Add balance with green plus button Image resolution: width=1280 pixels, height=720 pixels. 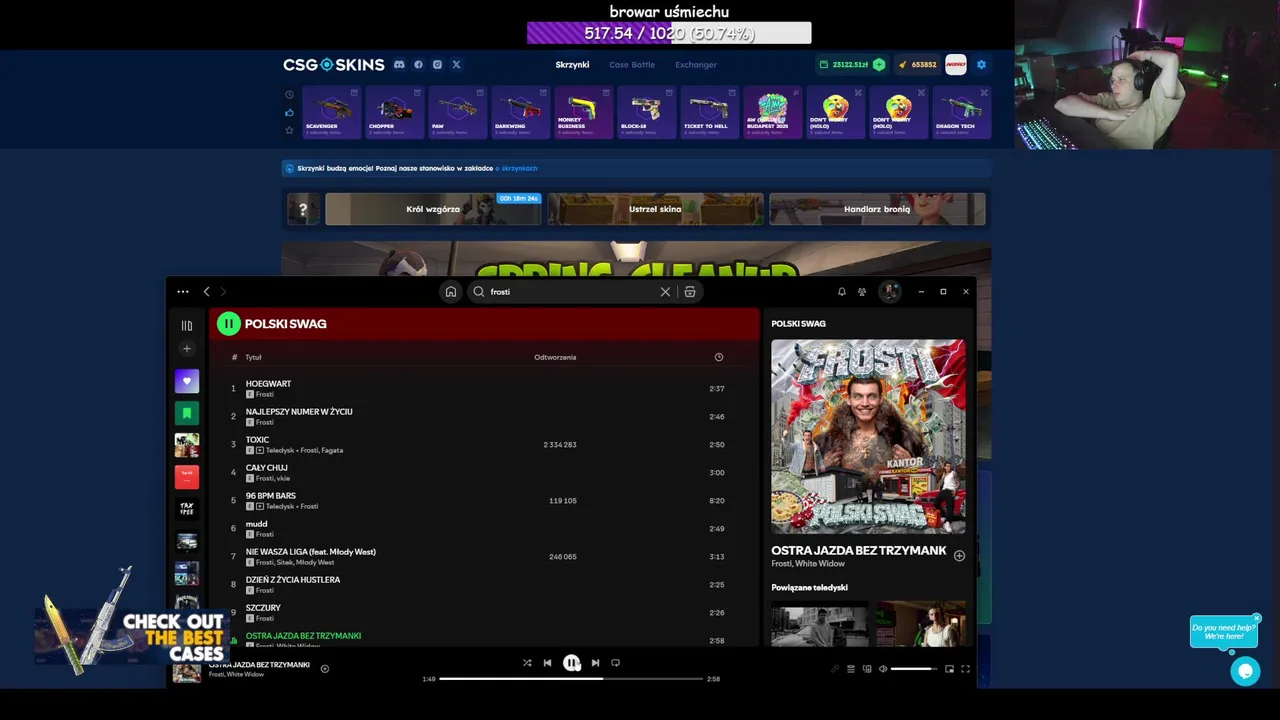pos(878,65)
